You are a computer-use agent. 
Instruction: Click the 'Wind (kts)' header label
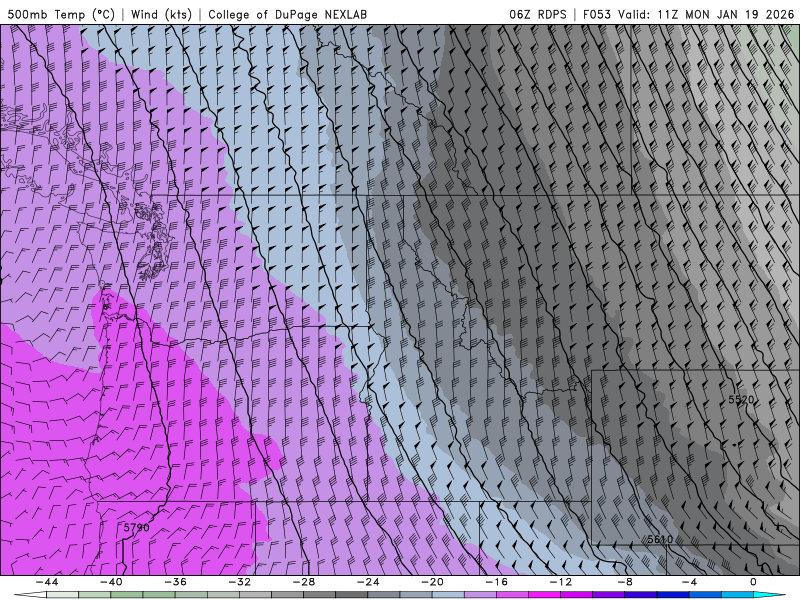(x=161, y=14)
